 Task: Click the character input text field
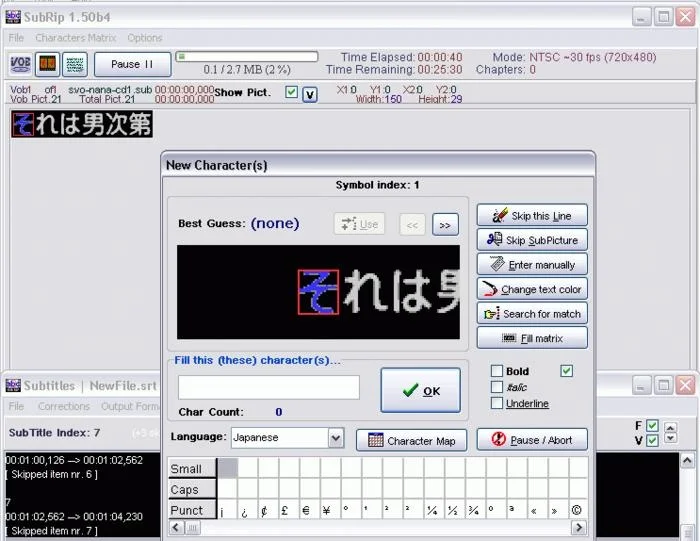click(269, 387)
